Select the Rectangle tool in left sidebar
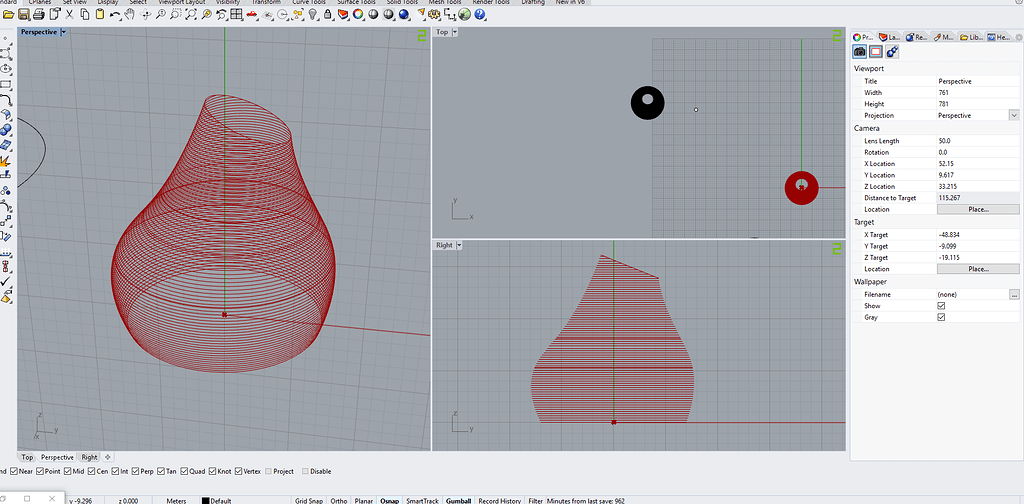The height and width of the screenshot is (504, 1024). [7, 84]
